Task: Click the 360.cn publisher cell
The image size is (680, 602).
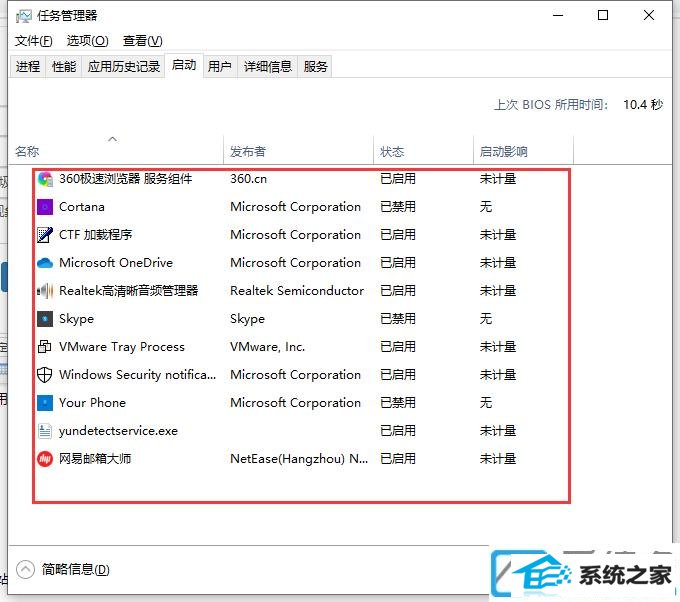Action: (248, 179)
